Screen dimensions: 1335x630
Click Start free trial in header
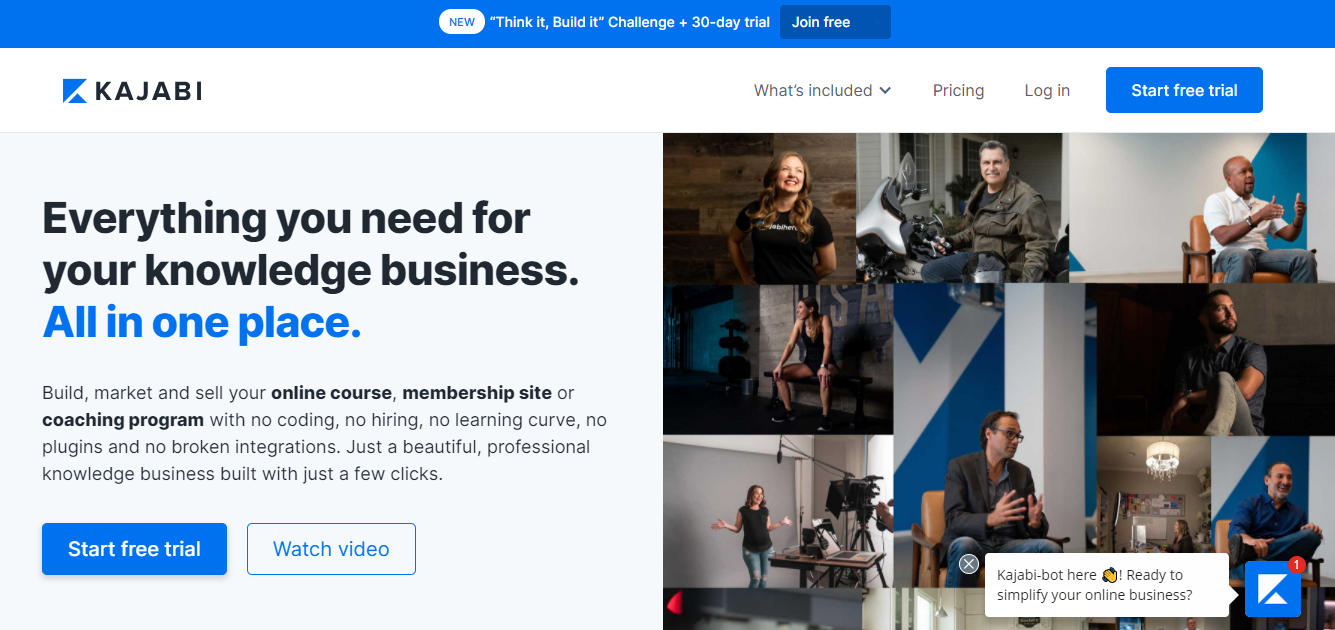pos(1184,90)
